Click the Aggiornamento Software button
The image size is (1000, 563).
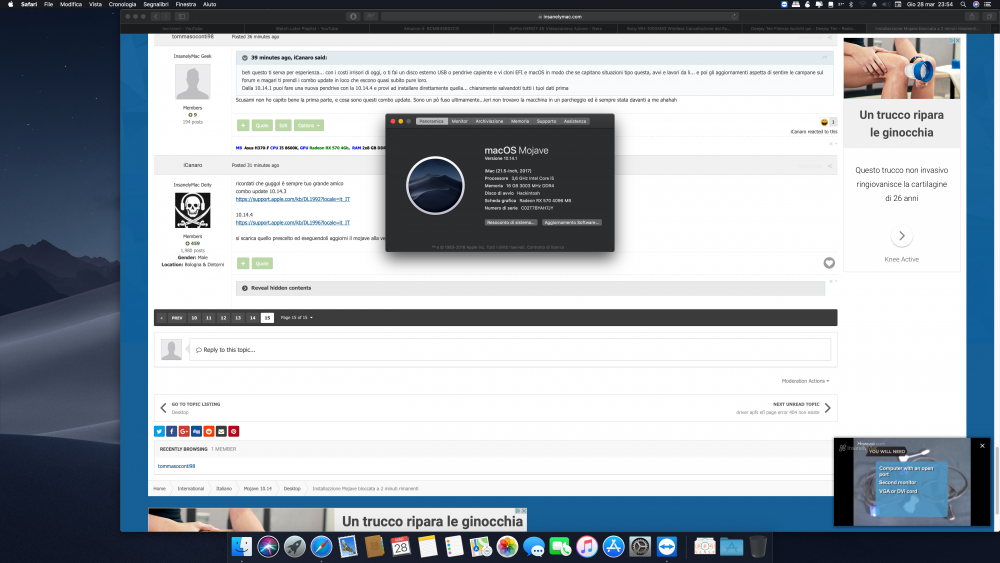[x=571, y=223]
